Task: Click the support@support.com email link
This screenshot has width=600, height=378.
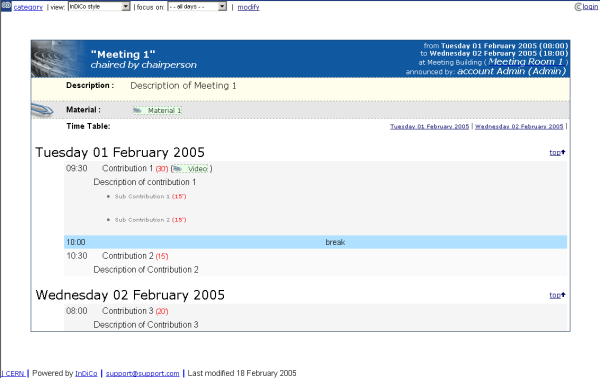Action: tap(142, 374)
